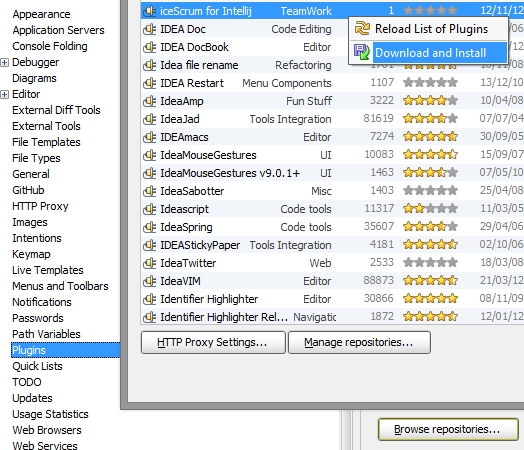
Task: Click the plugin icon next to IdeaJad
Action: (149, 119)
